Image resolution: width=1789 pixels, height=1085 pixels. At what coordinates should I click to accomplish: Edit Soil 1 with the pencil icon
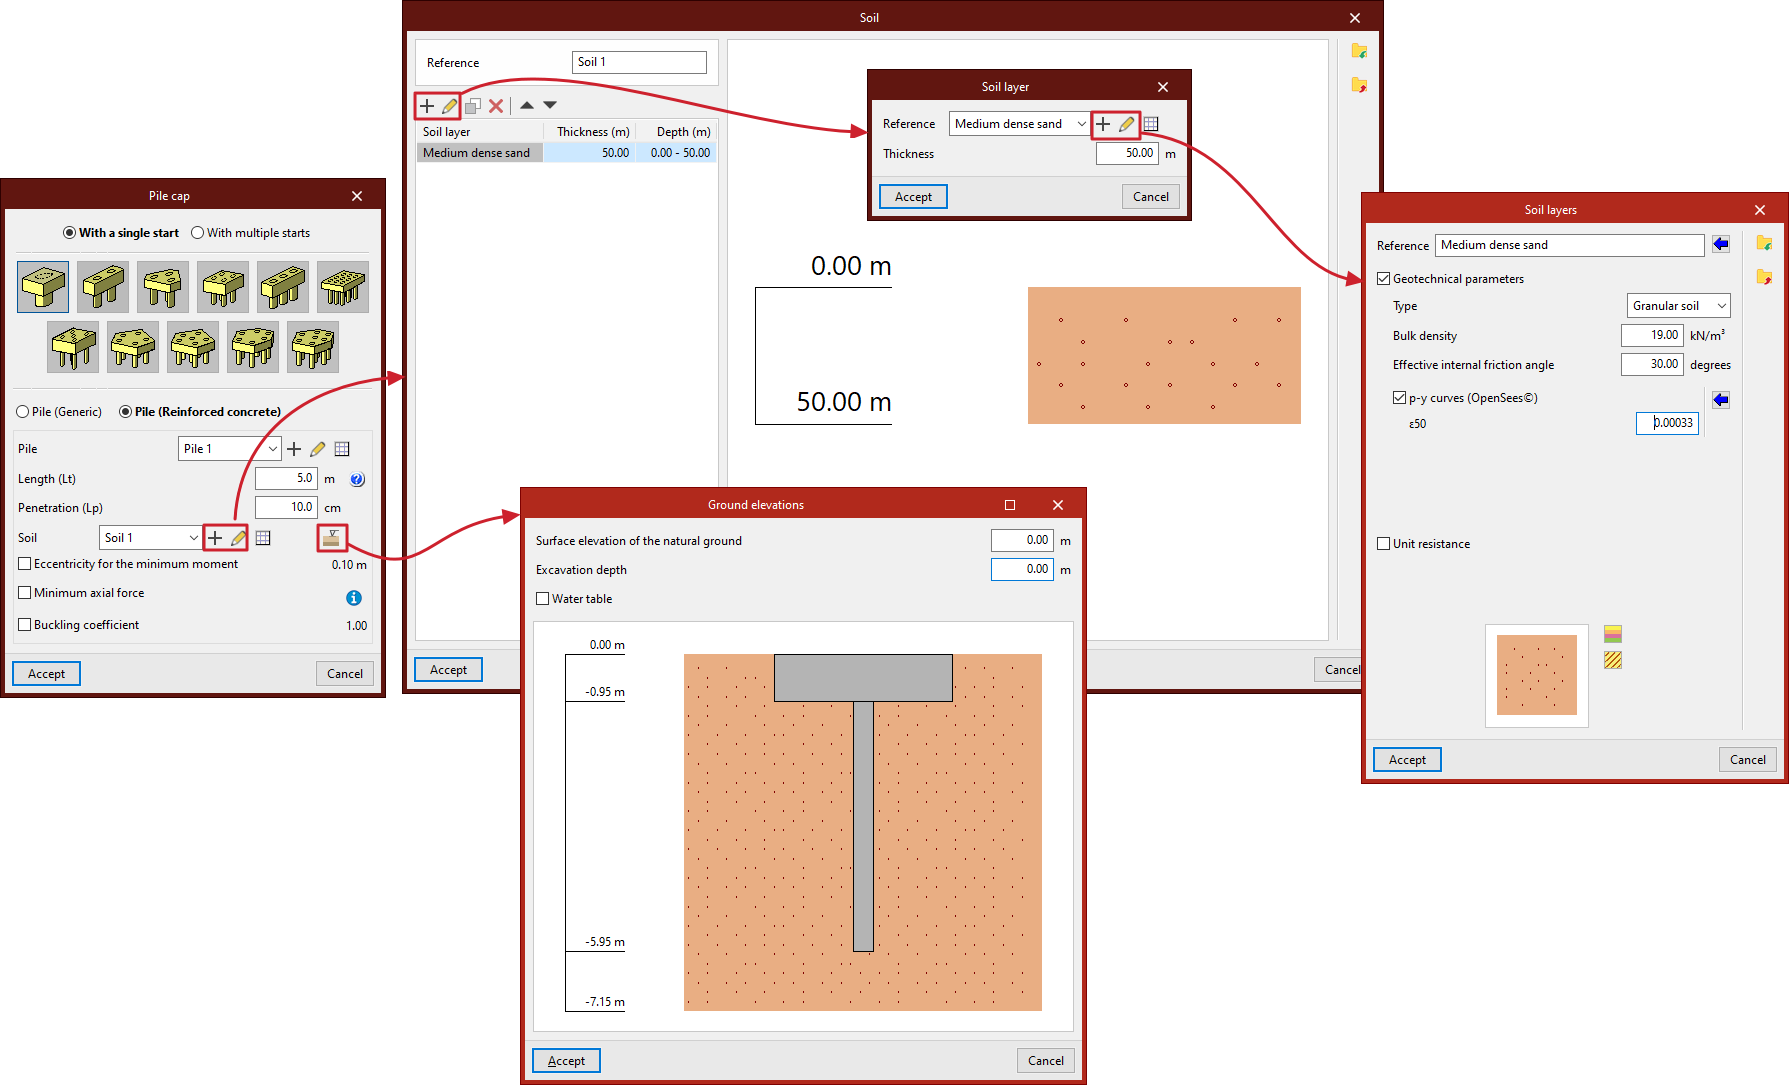238,538
